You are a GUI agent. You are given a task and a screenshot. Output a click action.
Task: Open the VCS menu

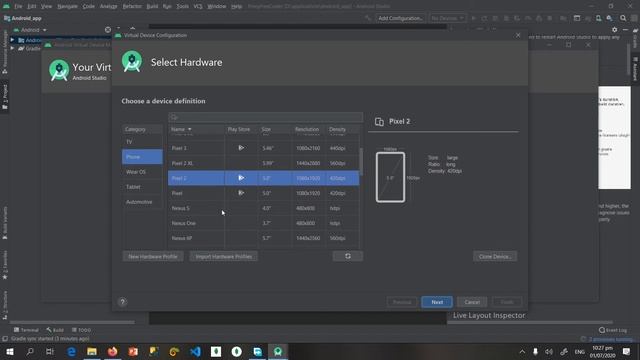pyautogui.click(x=198, y=6)
